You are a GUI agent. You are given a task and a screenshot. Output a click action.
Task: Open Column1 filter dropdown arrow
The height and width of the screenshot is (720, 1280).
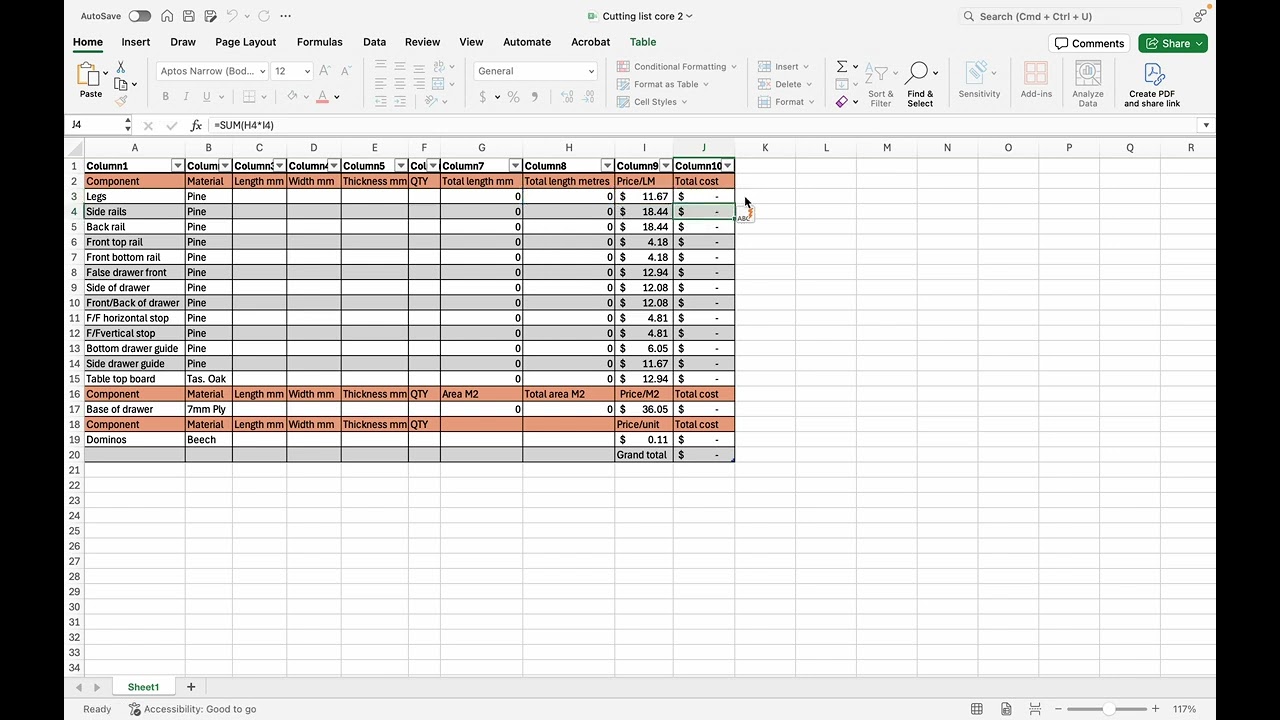click(178, 166)
